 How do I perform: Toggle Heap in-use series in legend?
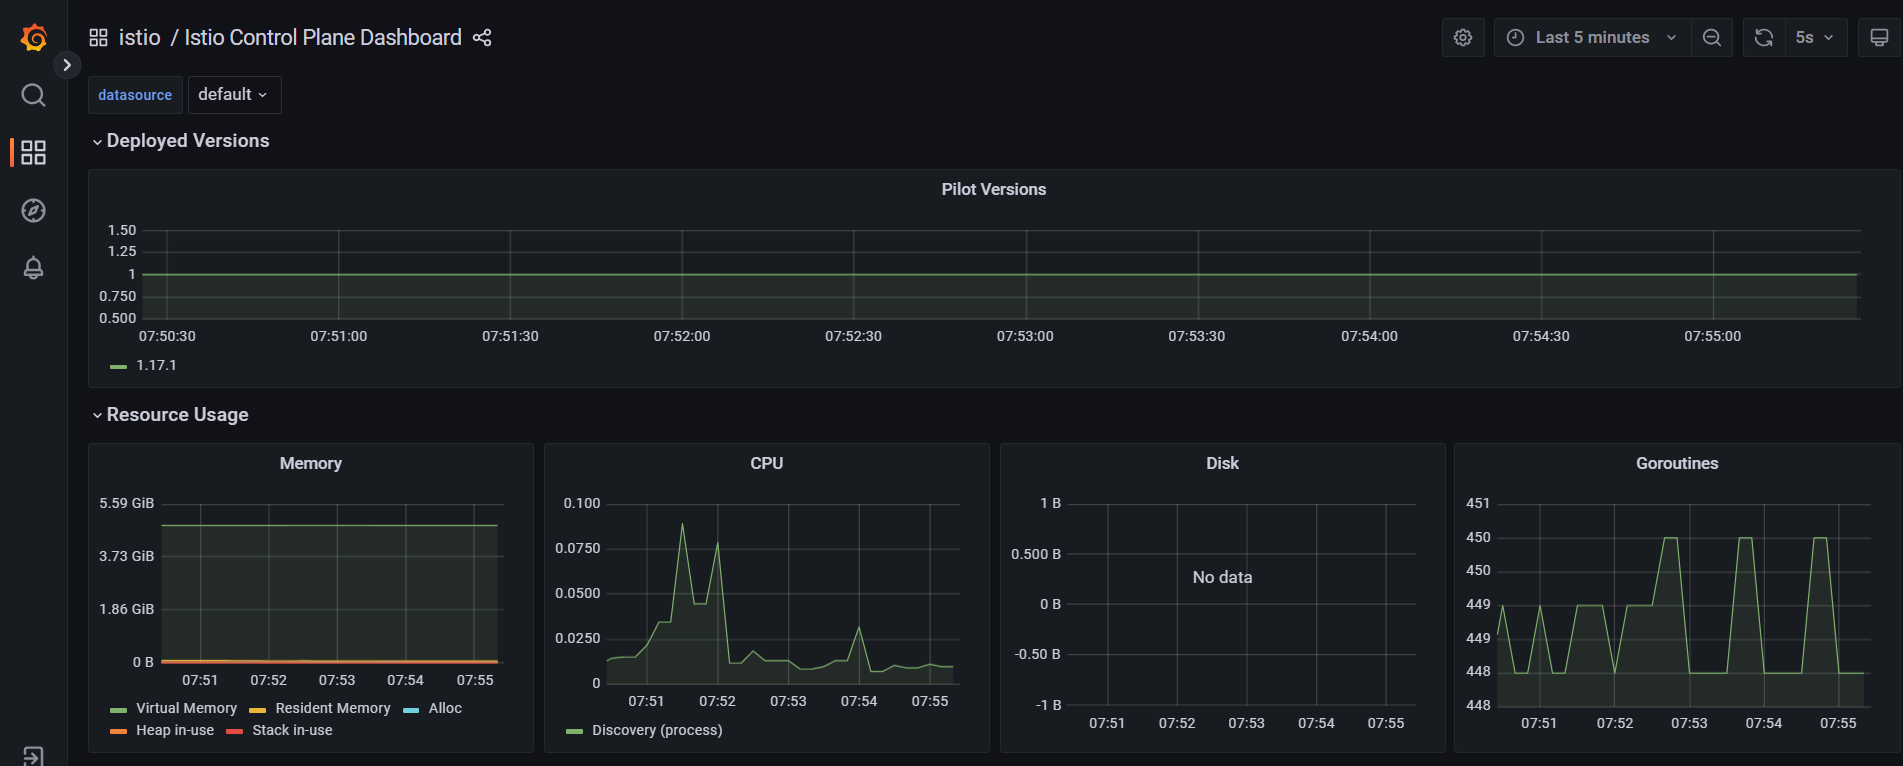(175, 730)
